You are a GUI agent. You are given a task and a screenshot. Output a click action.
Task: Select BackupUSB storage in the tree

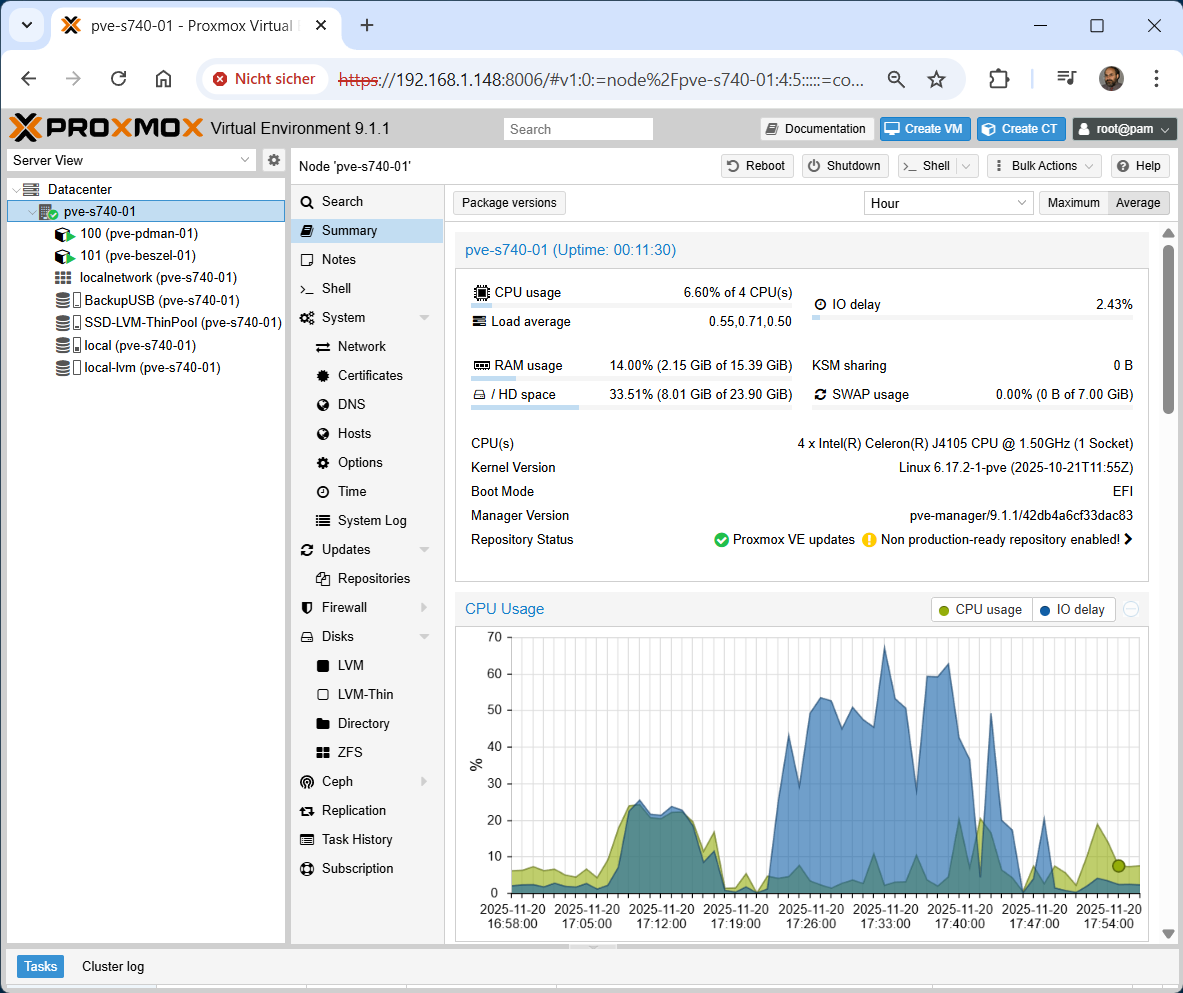click(x=161, y=300)
